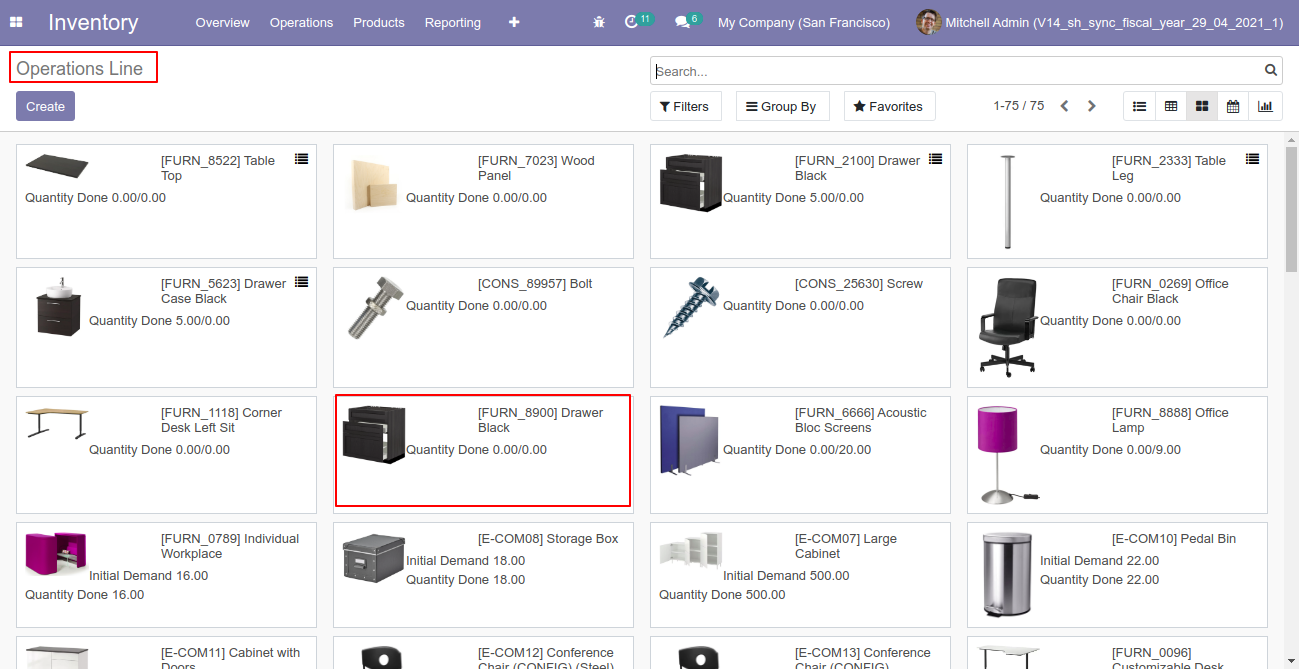Open Operations menu

pos(301,22)
